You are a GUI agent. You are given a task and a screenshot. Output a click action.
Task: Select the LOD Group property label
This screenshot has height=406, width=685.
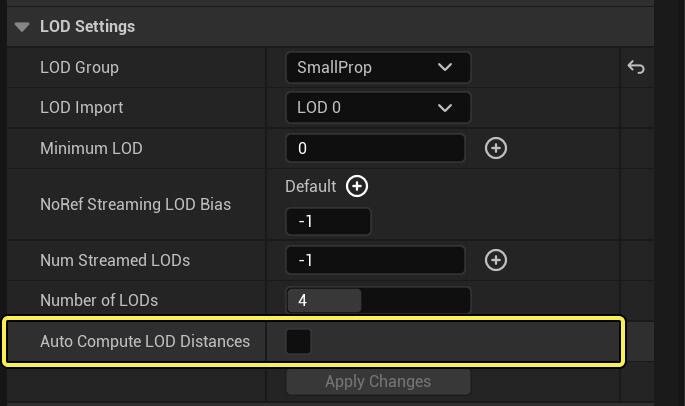[x=79, y=68]
